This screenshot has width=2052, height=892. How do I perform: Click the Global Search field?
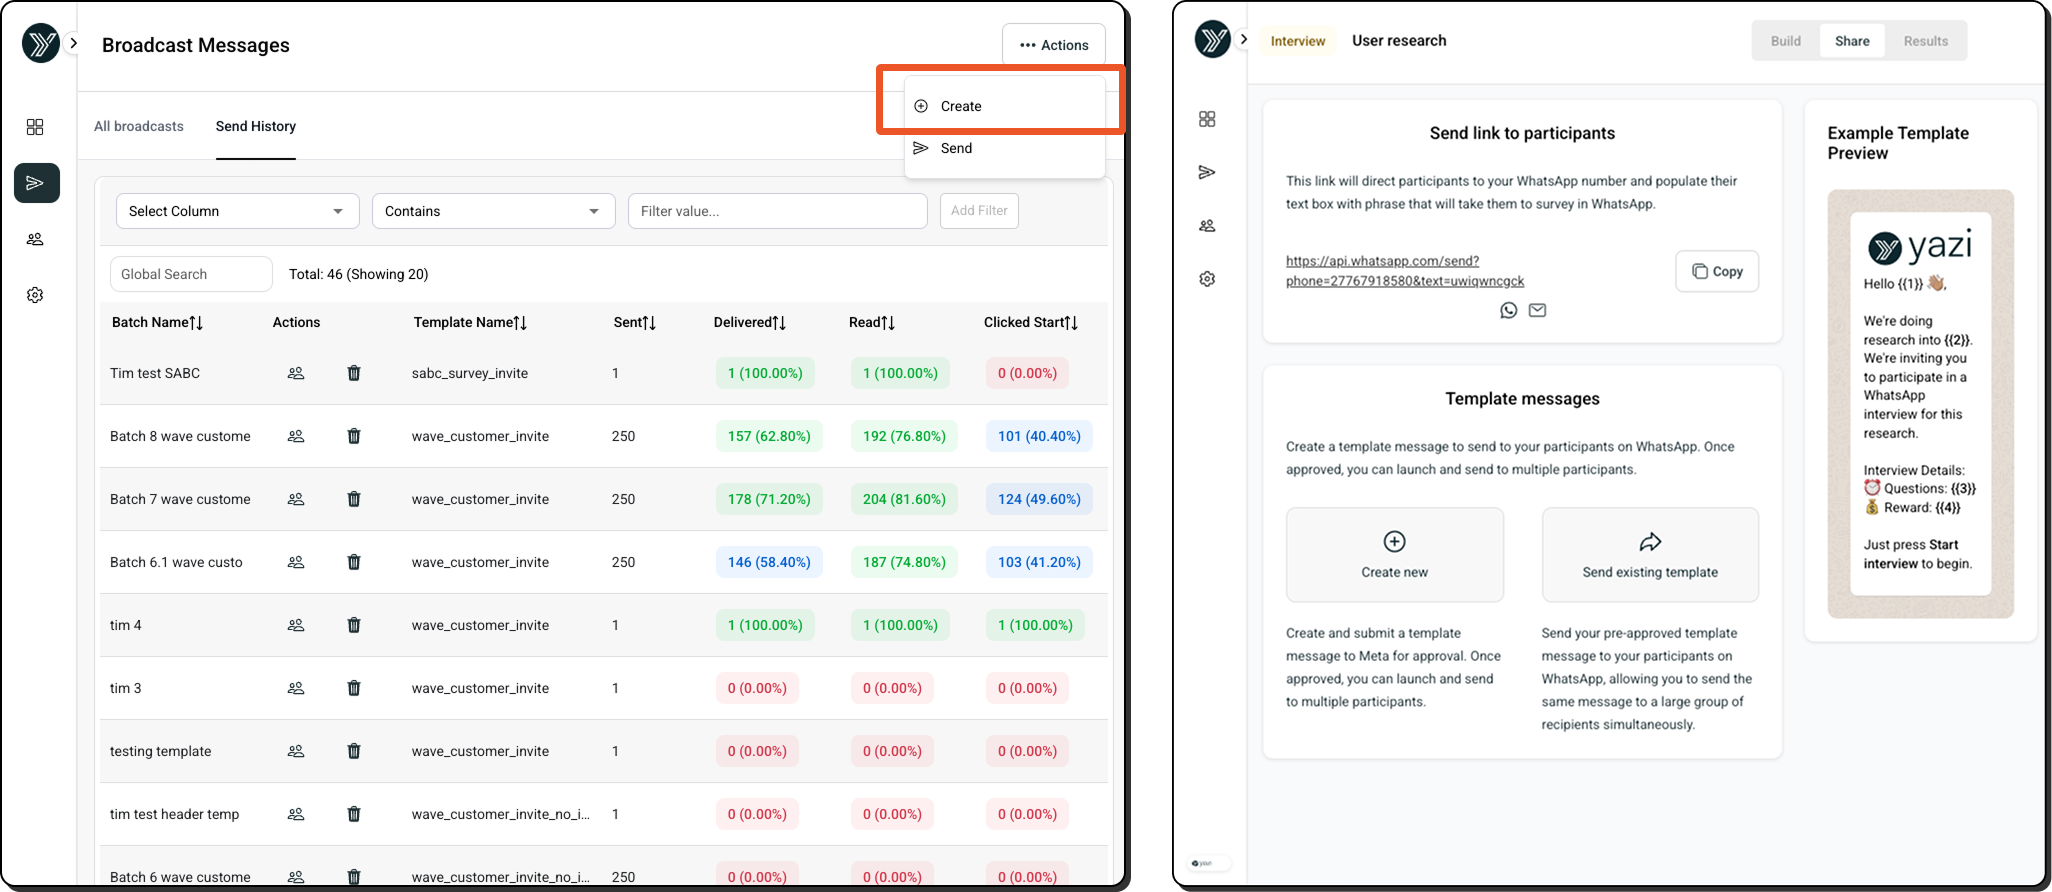(191, 274)
